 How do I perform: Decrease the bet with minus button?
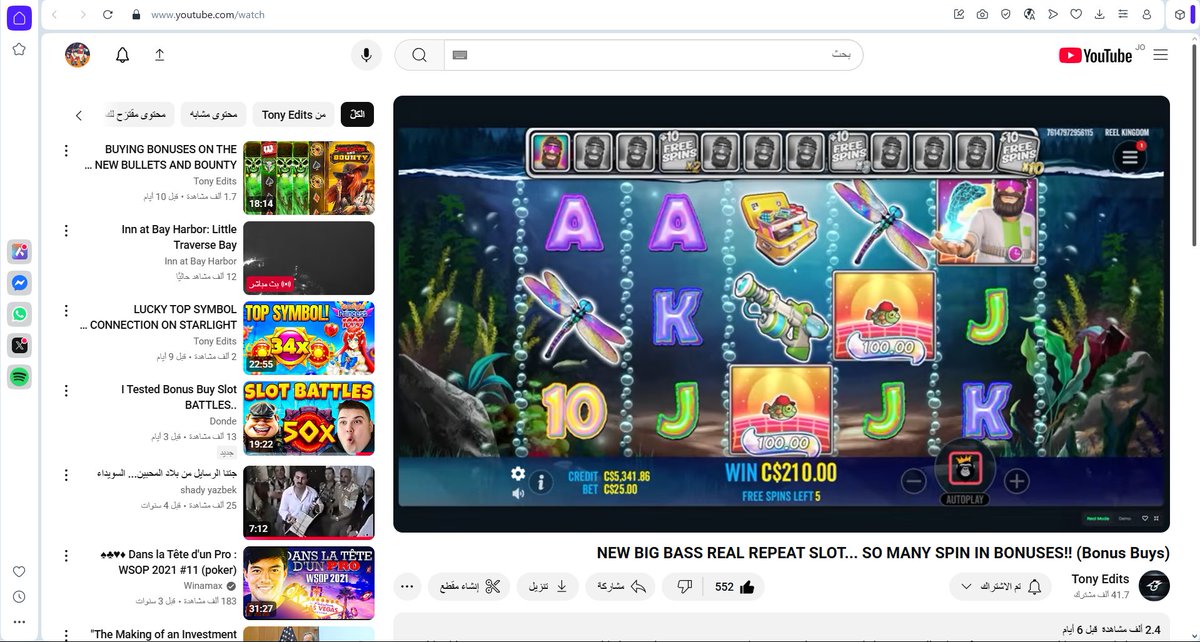(913, 481)
